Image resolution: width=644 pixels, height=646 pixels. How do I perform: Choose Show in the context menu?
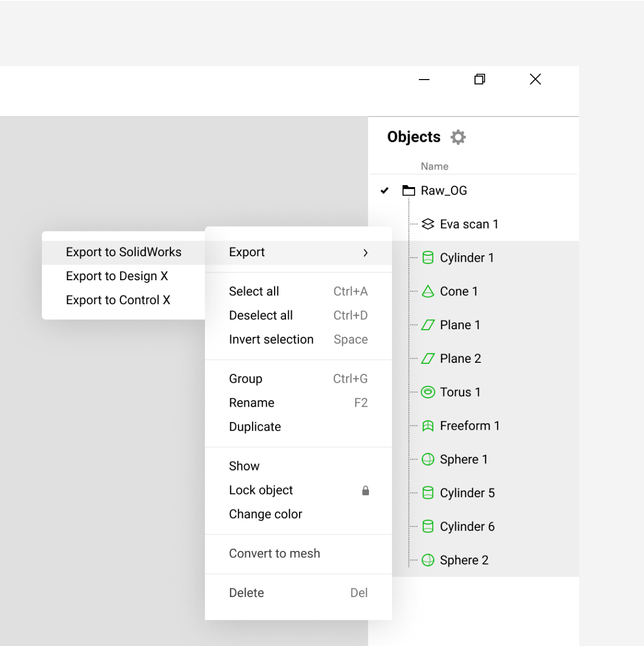244,466
